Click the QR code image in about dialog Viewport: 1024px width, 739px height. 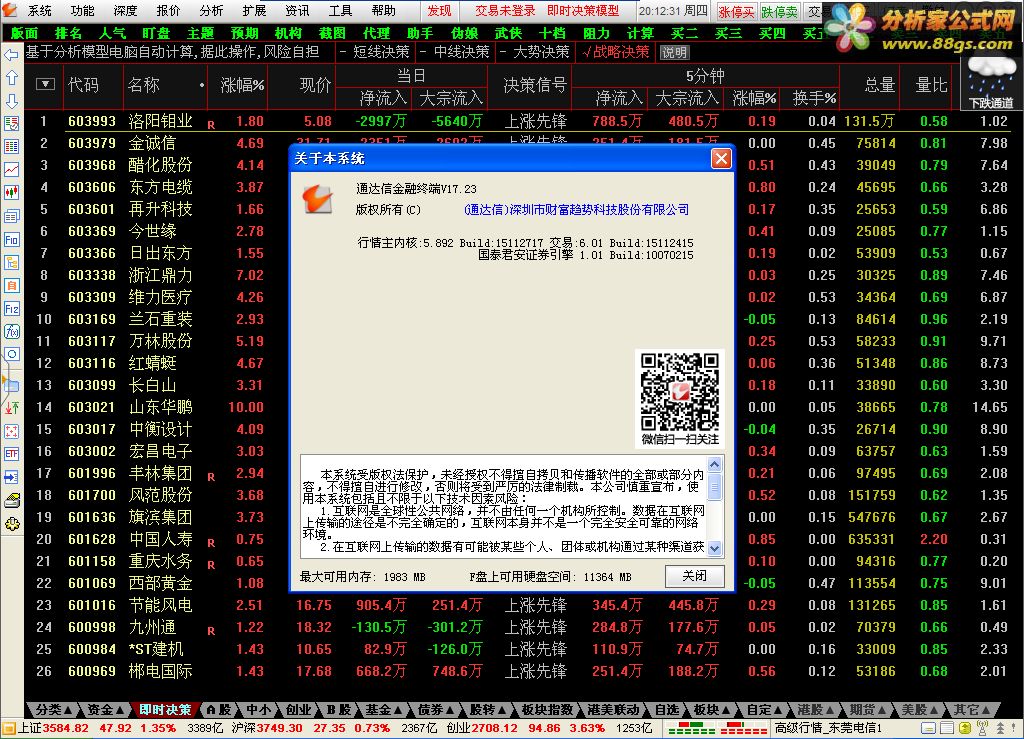[x=679, y=392]
